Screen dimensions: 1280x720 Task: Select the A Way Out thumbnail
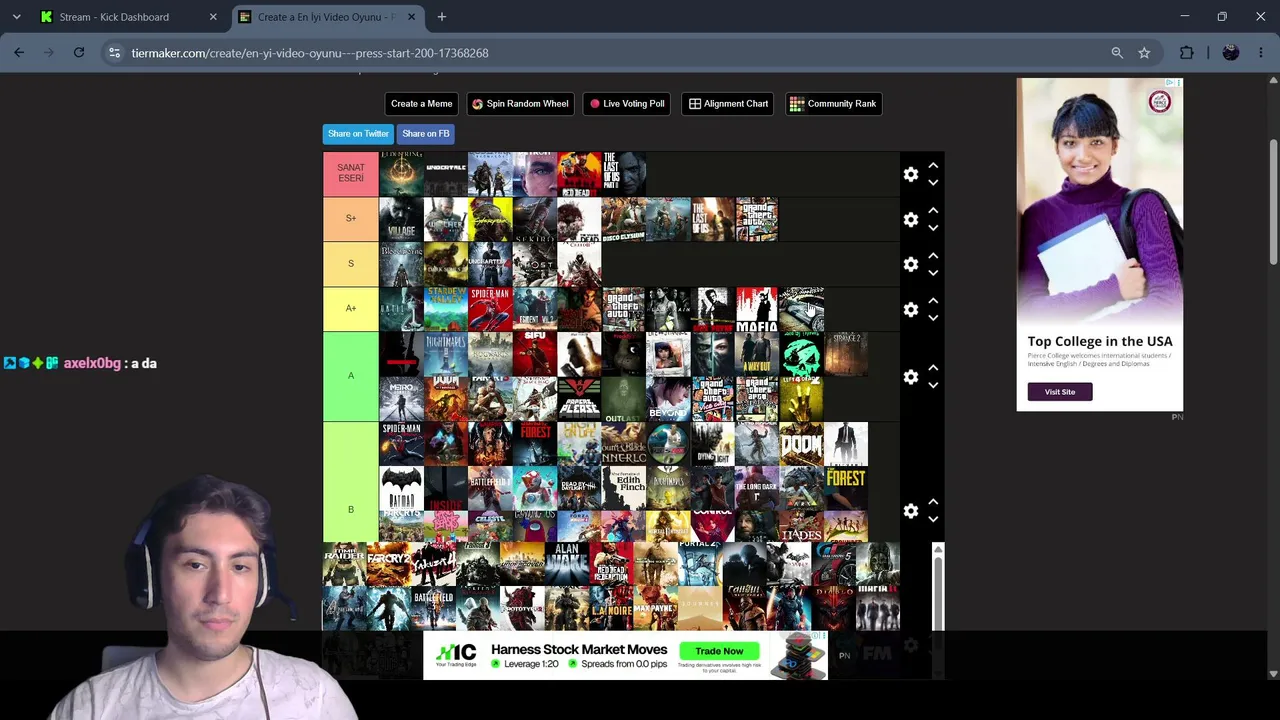coord(757,354)
